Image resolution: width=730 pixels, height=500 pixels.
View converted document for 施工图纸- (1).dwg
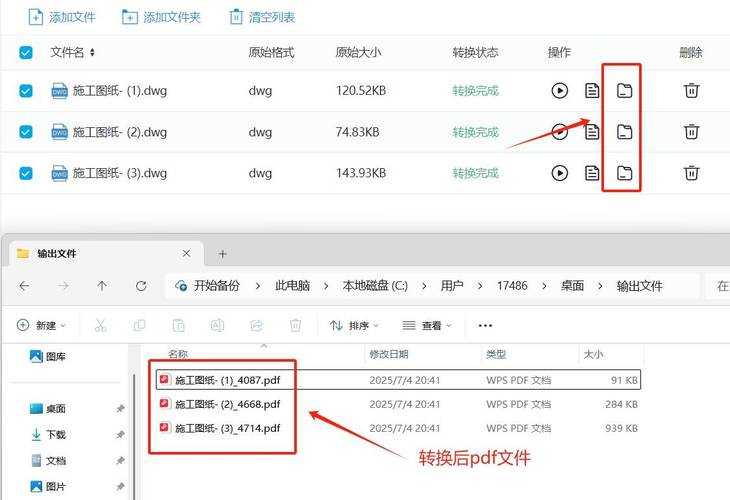[593, 91]
